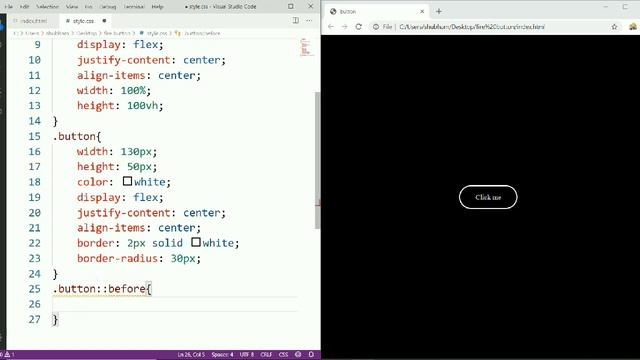Open the Debug menu

pyautogui.click(x=108, y=7)
